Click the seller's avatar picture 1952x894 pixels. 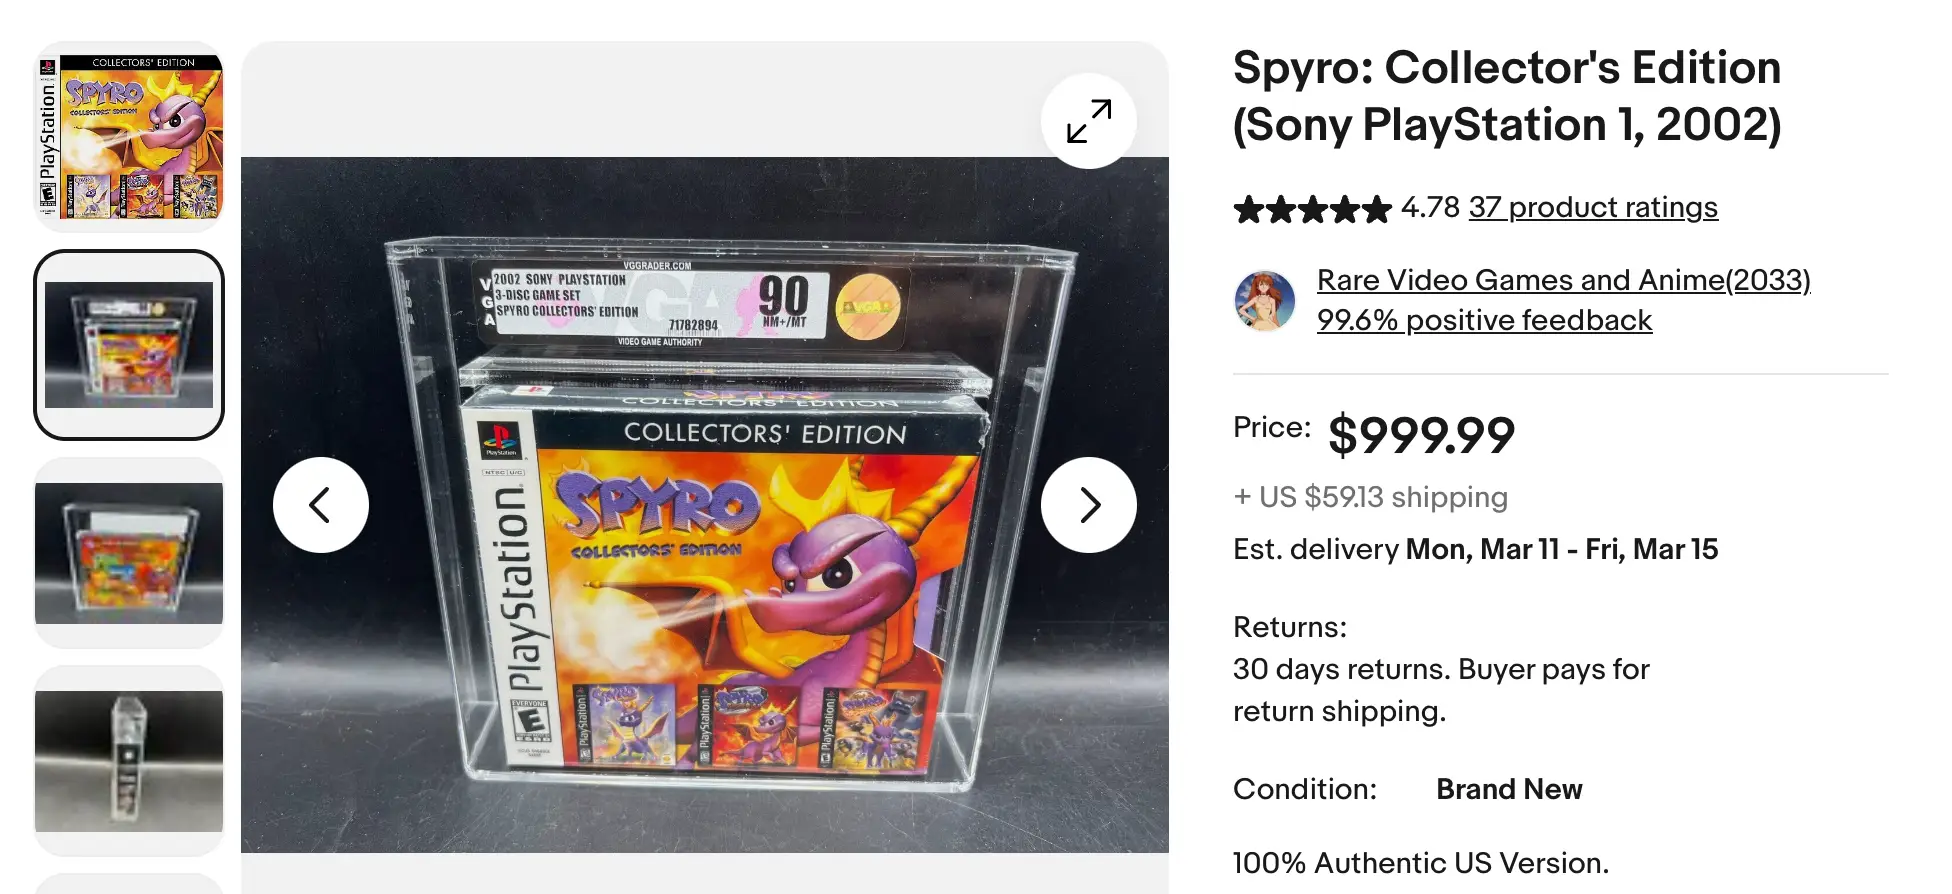pyautogui.click(x=1265, y=300)
